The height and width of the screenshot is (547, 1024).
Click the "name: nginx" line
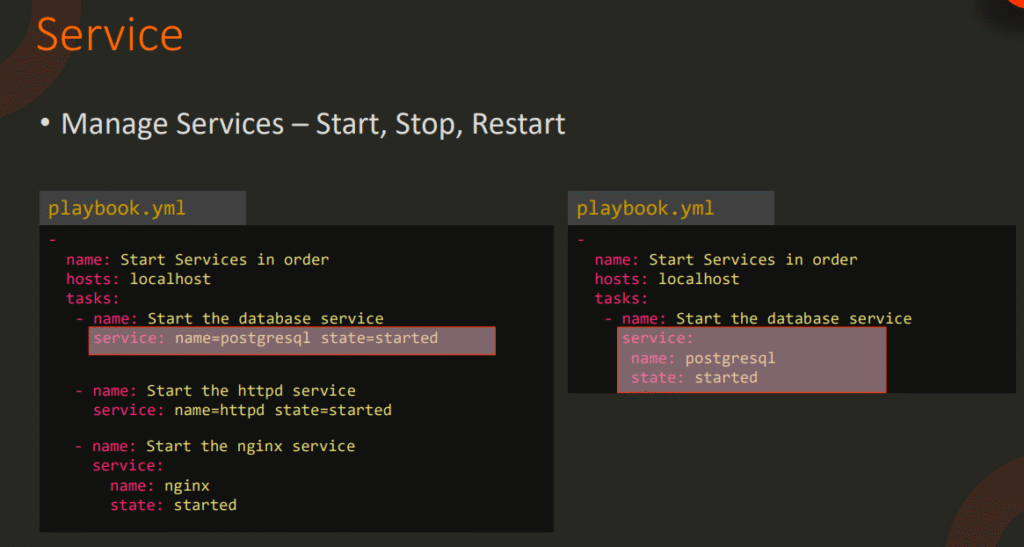click(x=159, y=486)
